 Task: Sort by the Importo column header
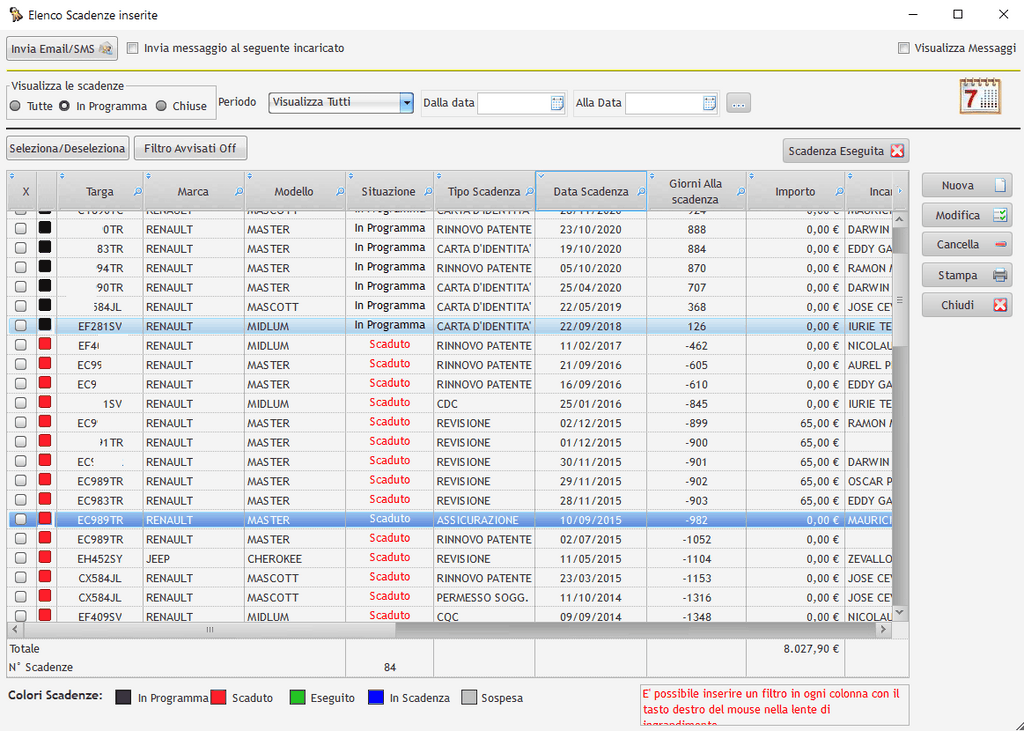(795, 192)
